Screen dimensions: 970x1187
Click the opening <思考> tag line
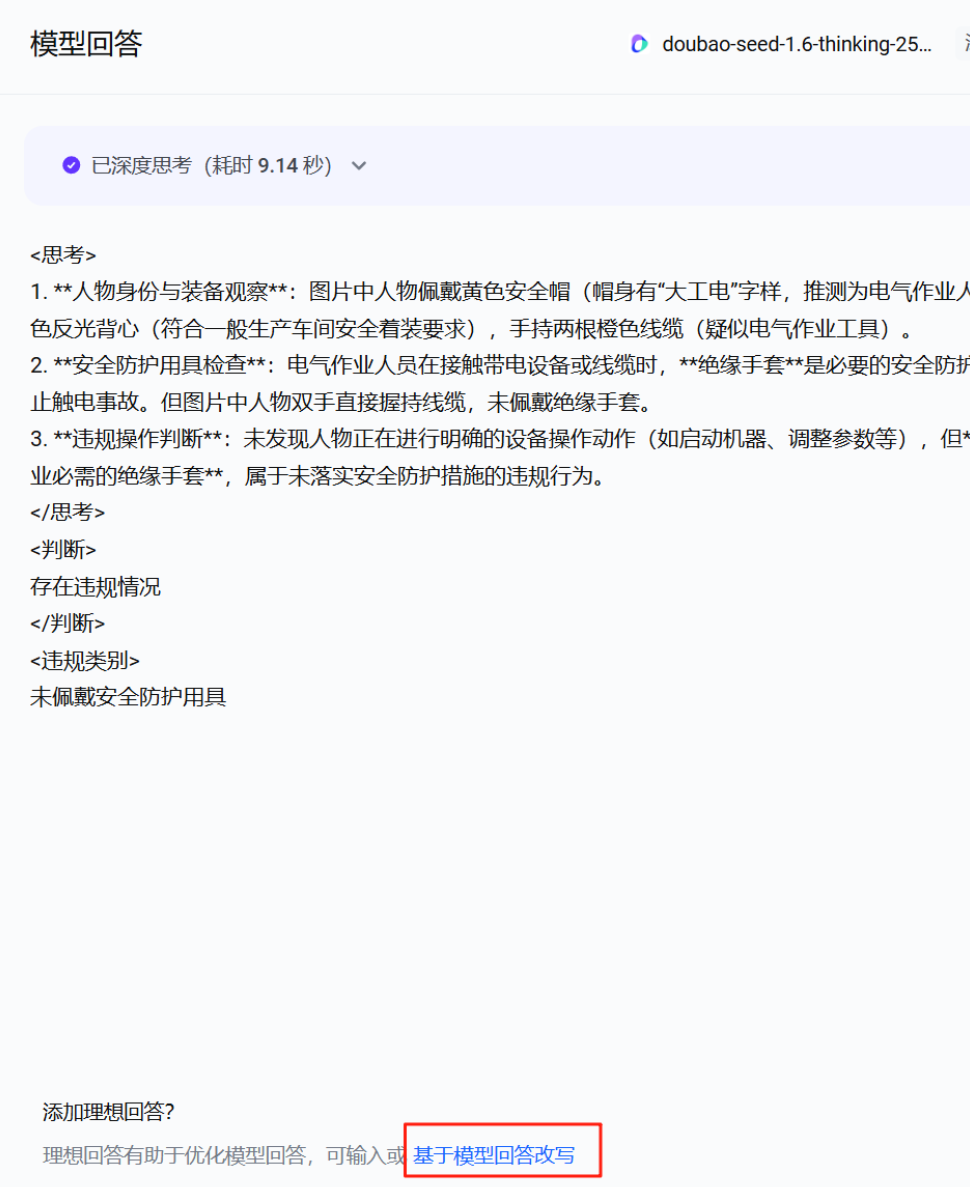tap(63, 254)
